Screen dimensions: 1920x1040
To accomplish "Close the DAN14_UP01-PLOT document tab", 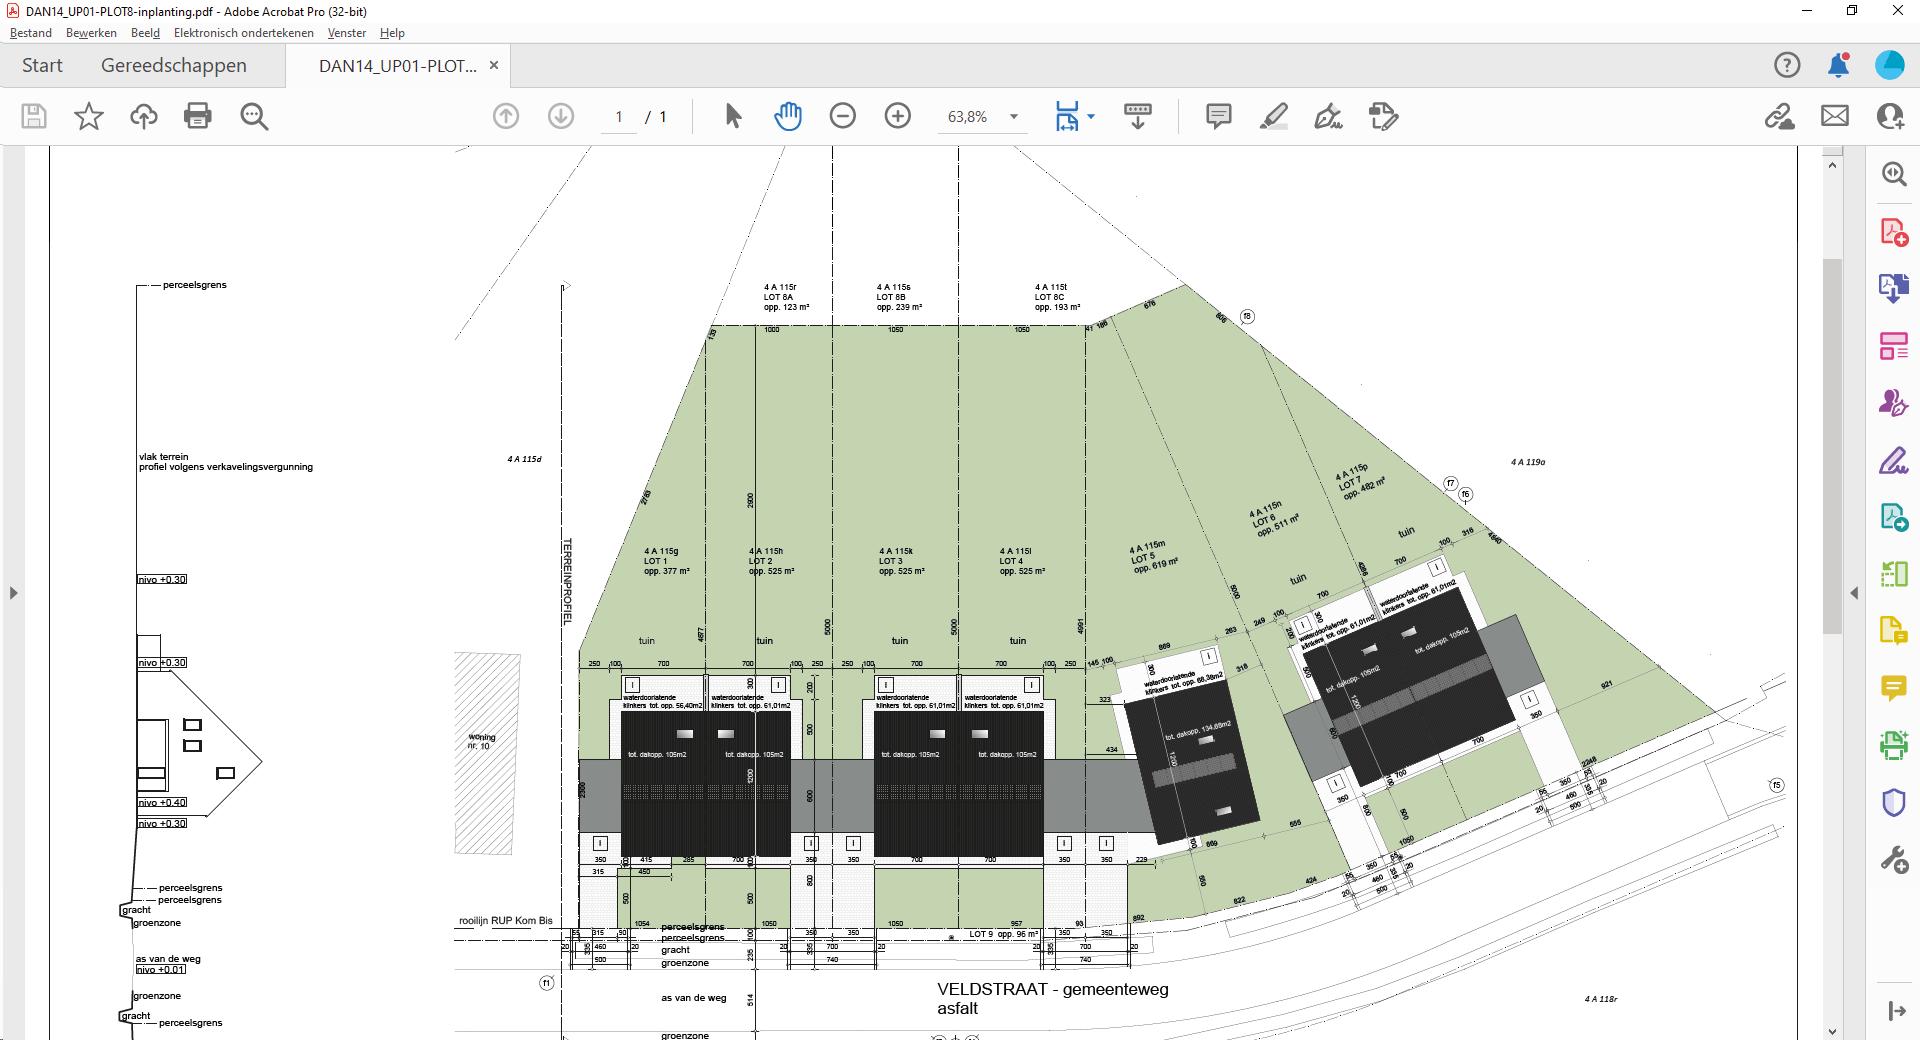I will coord(494,65).
